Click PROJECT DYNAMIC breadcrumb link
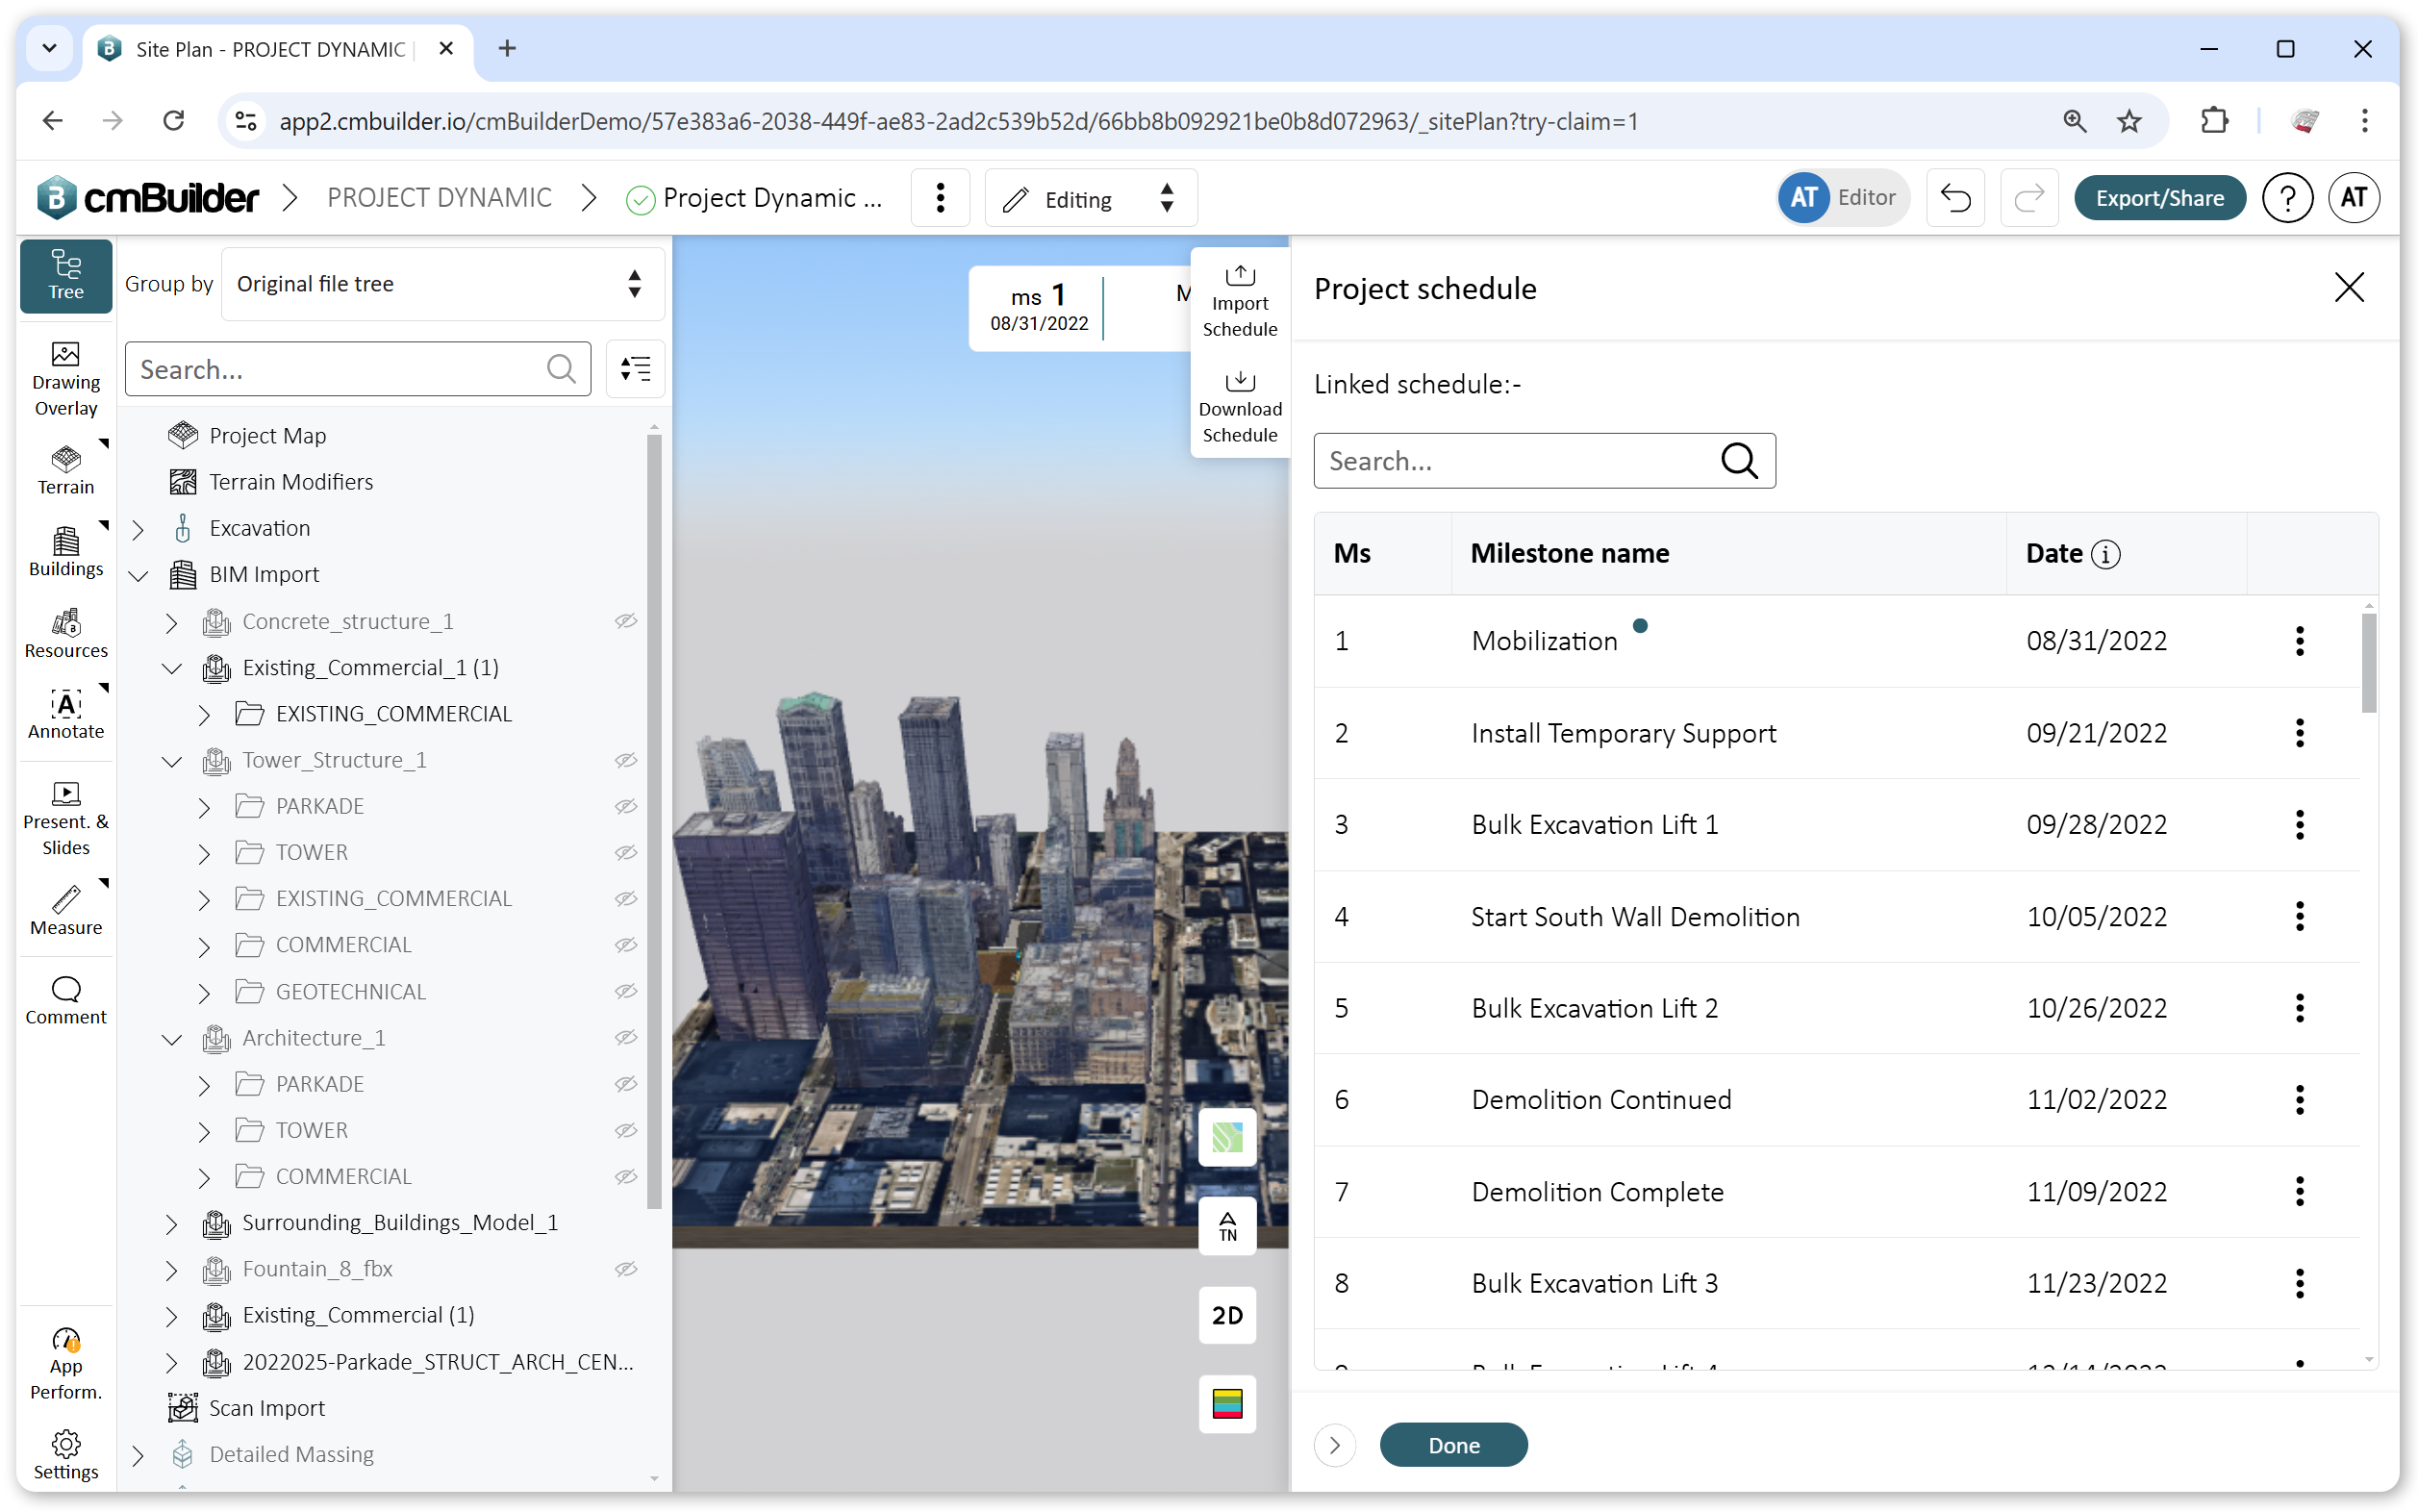The height and width of the screenshot is (1512, 2418). tap(439, 197)
